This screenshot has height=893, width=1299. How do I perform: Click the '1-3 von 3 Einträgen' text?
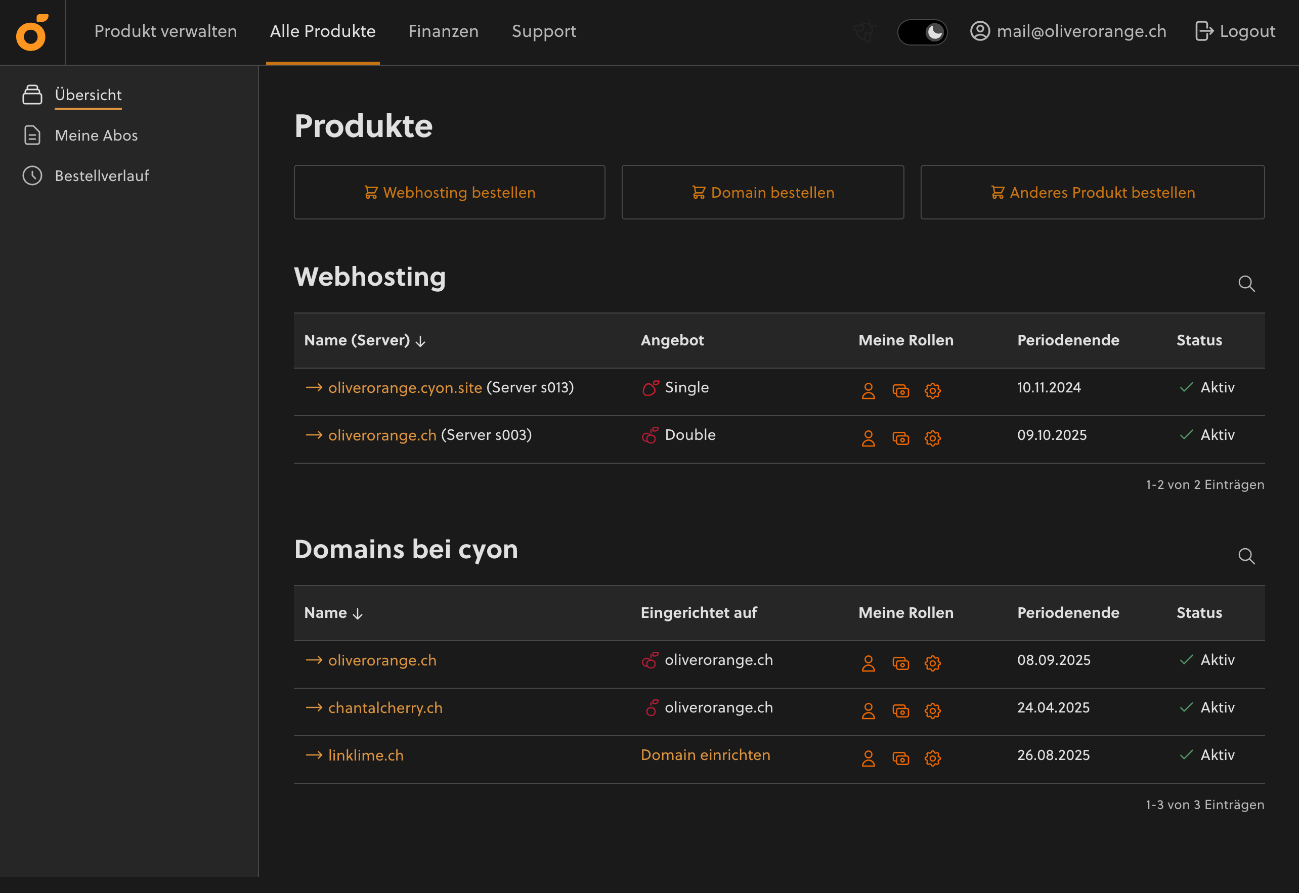pyautogui.click(x=1205, y=804)
